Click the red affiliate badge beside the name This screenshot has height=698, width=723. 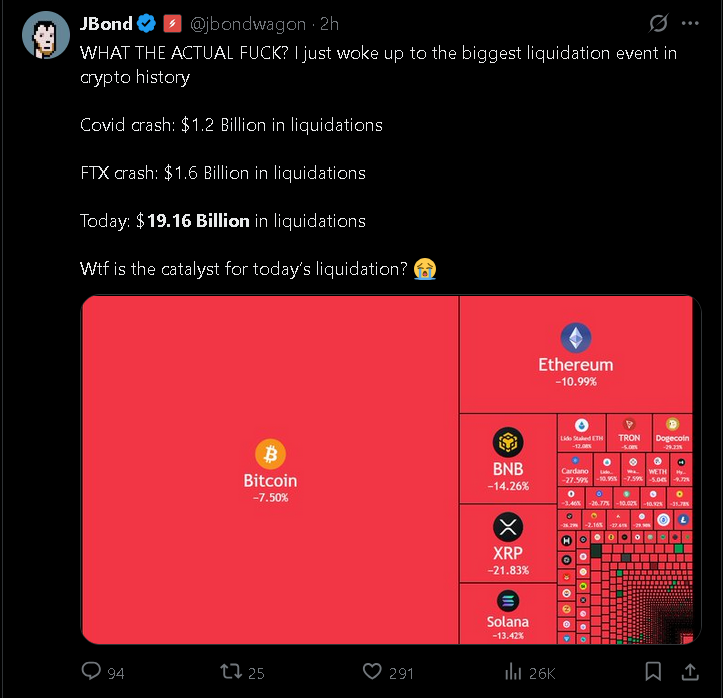171,24
